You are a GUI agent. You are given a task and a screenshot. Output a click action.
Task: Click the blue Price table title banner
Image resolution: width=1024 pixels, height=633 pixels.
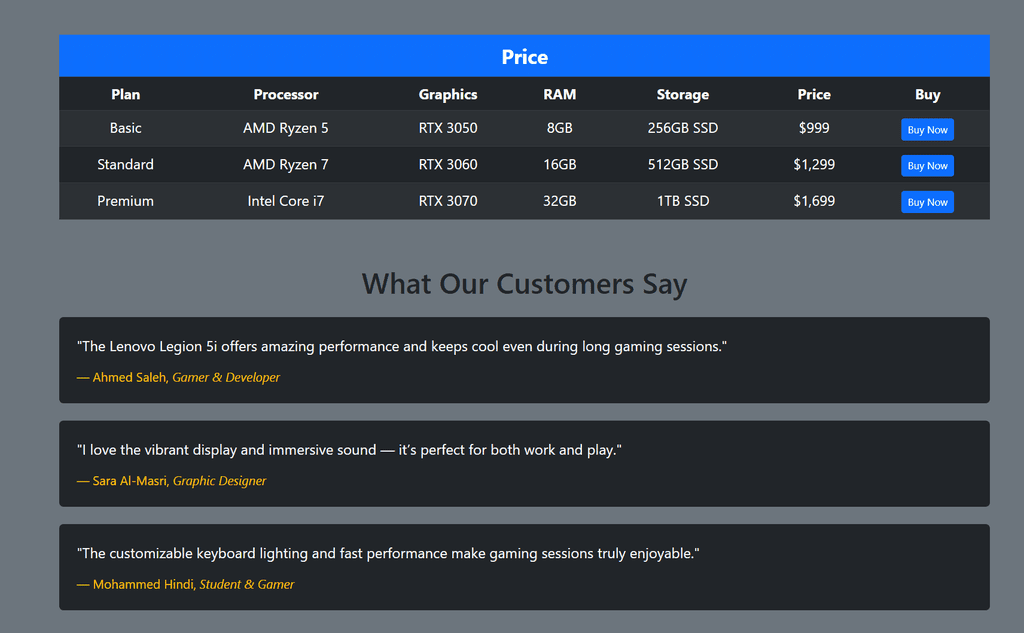pos(524,57)
